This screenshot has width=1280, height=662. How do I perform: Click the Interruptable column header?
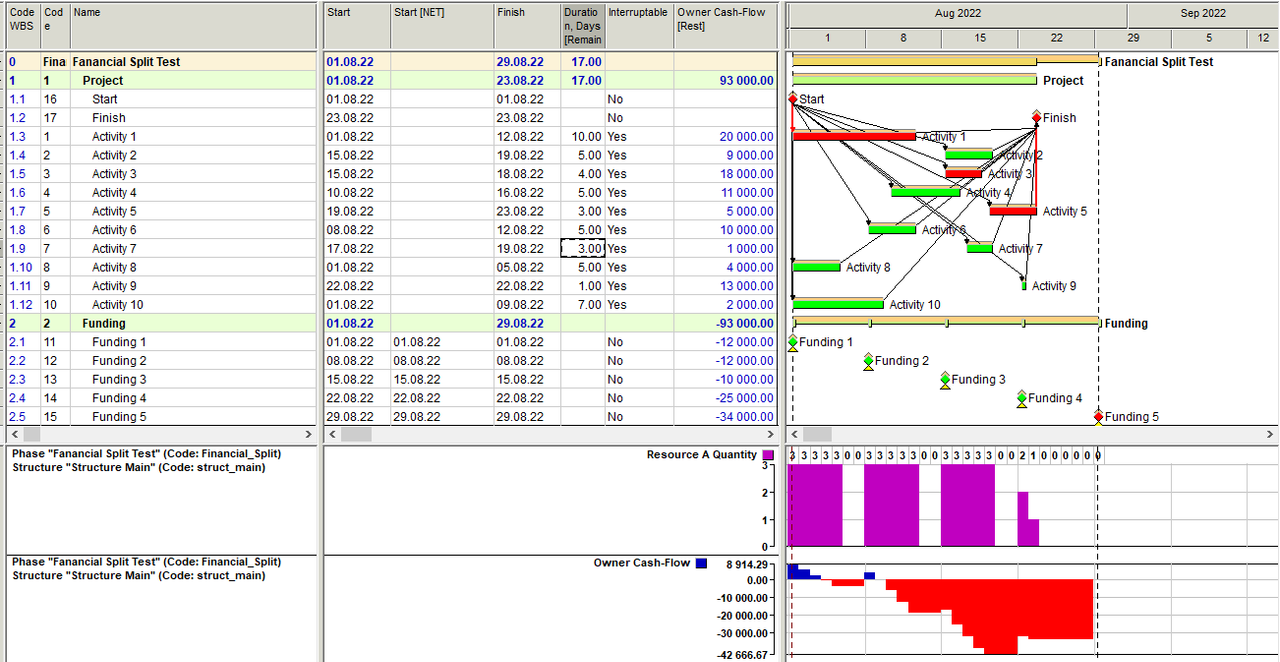(x=639, y=26)
